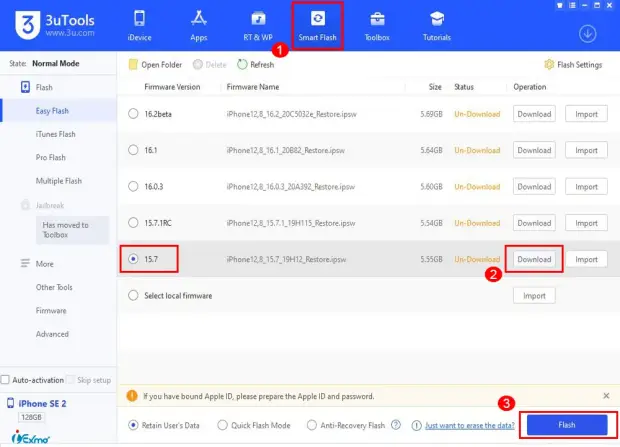Download the 16.0.3 firmware
The width and height of the screenshot is (620, 447).
pos(534,186)
